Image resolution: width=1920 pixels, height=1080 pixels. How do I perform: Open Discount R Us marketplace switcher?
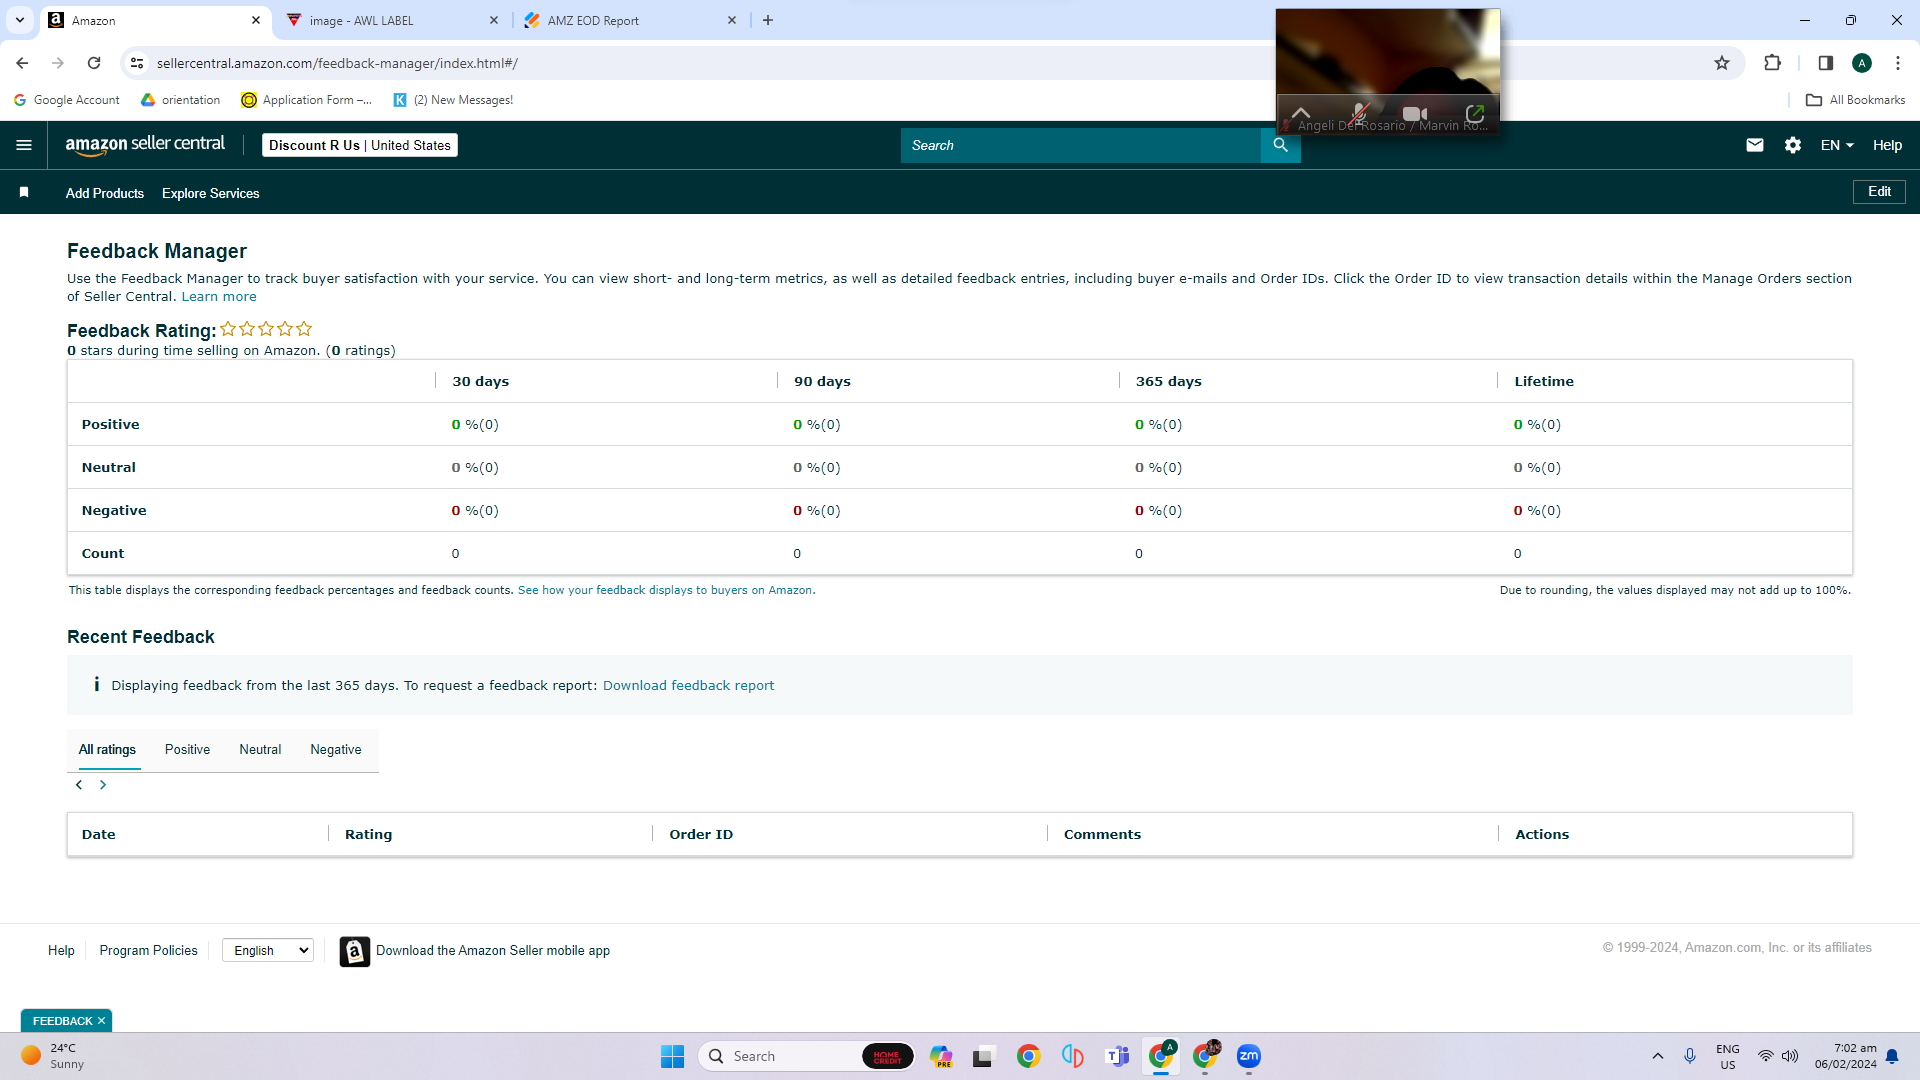[360, 145]
